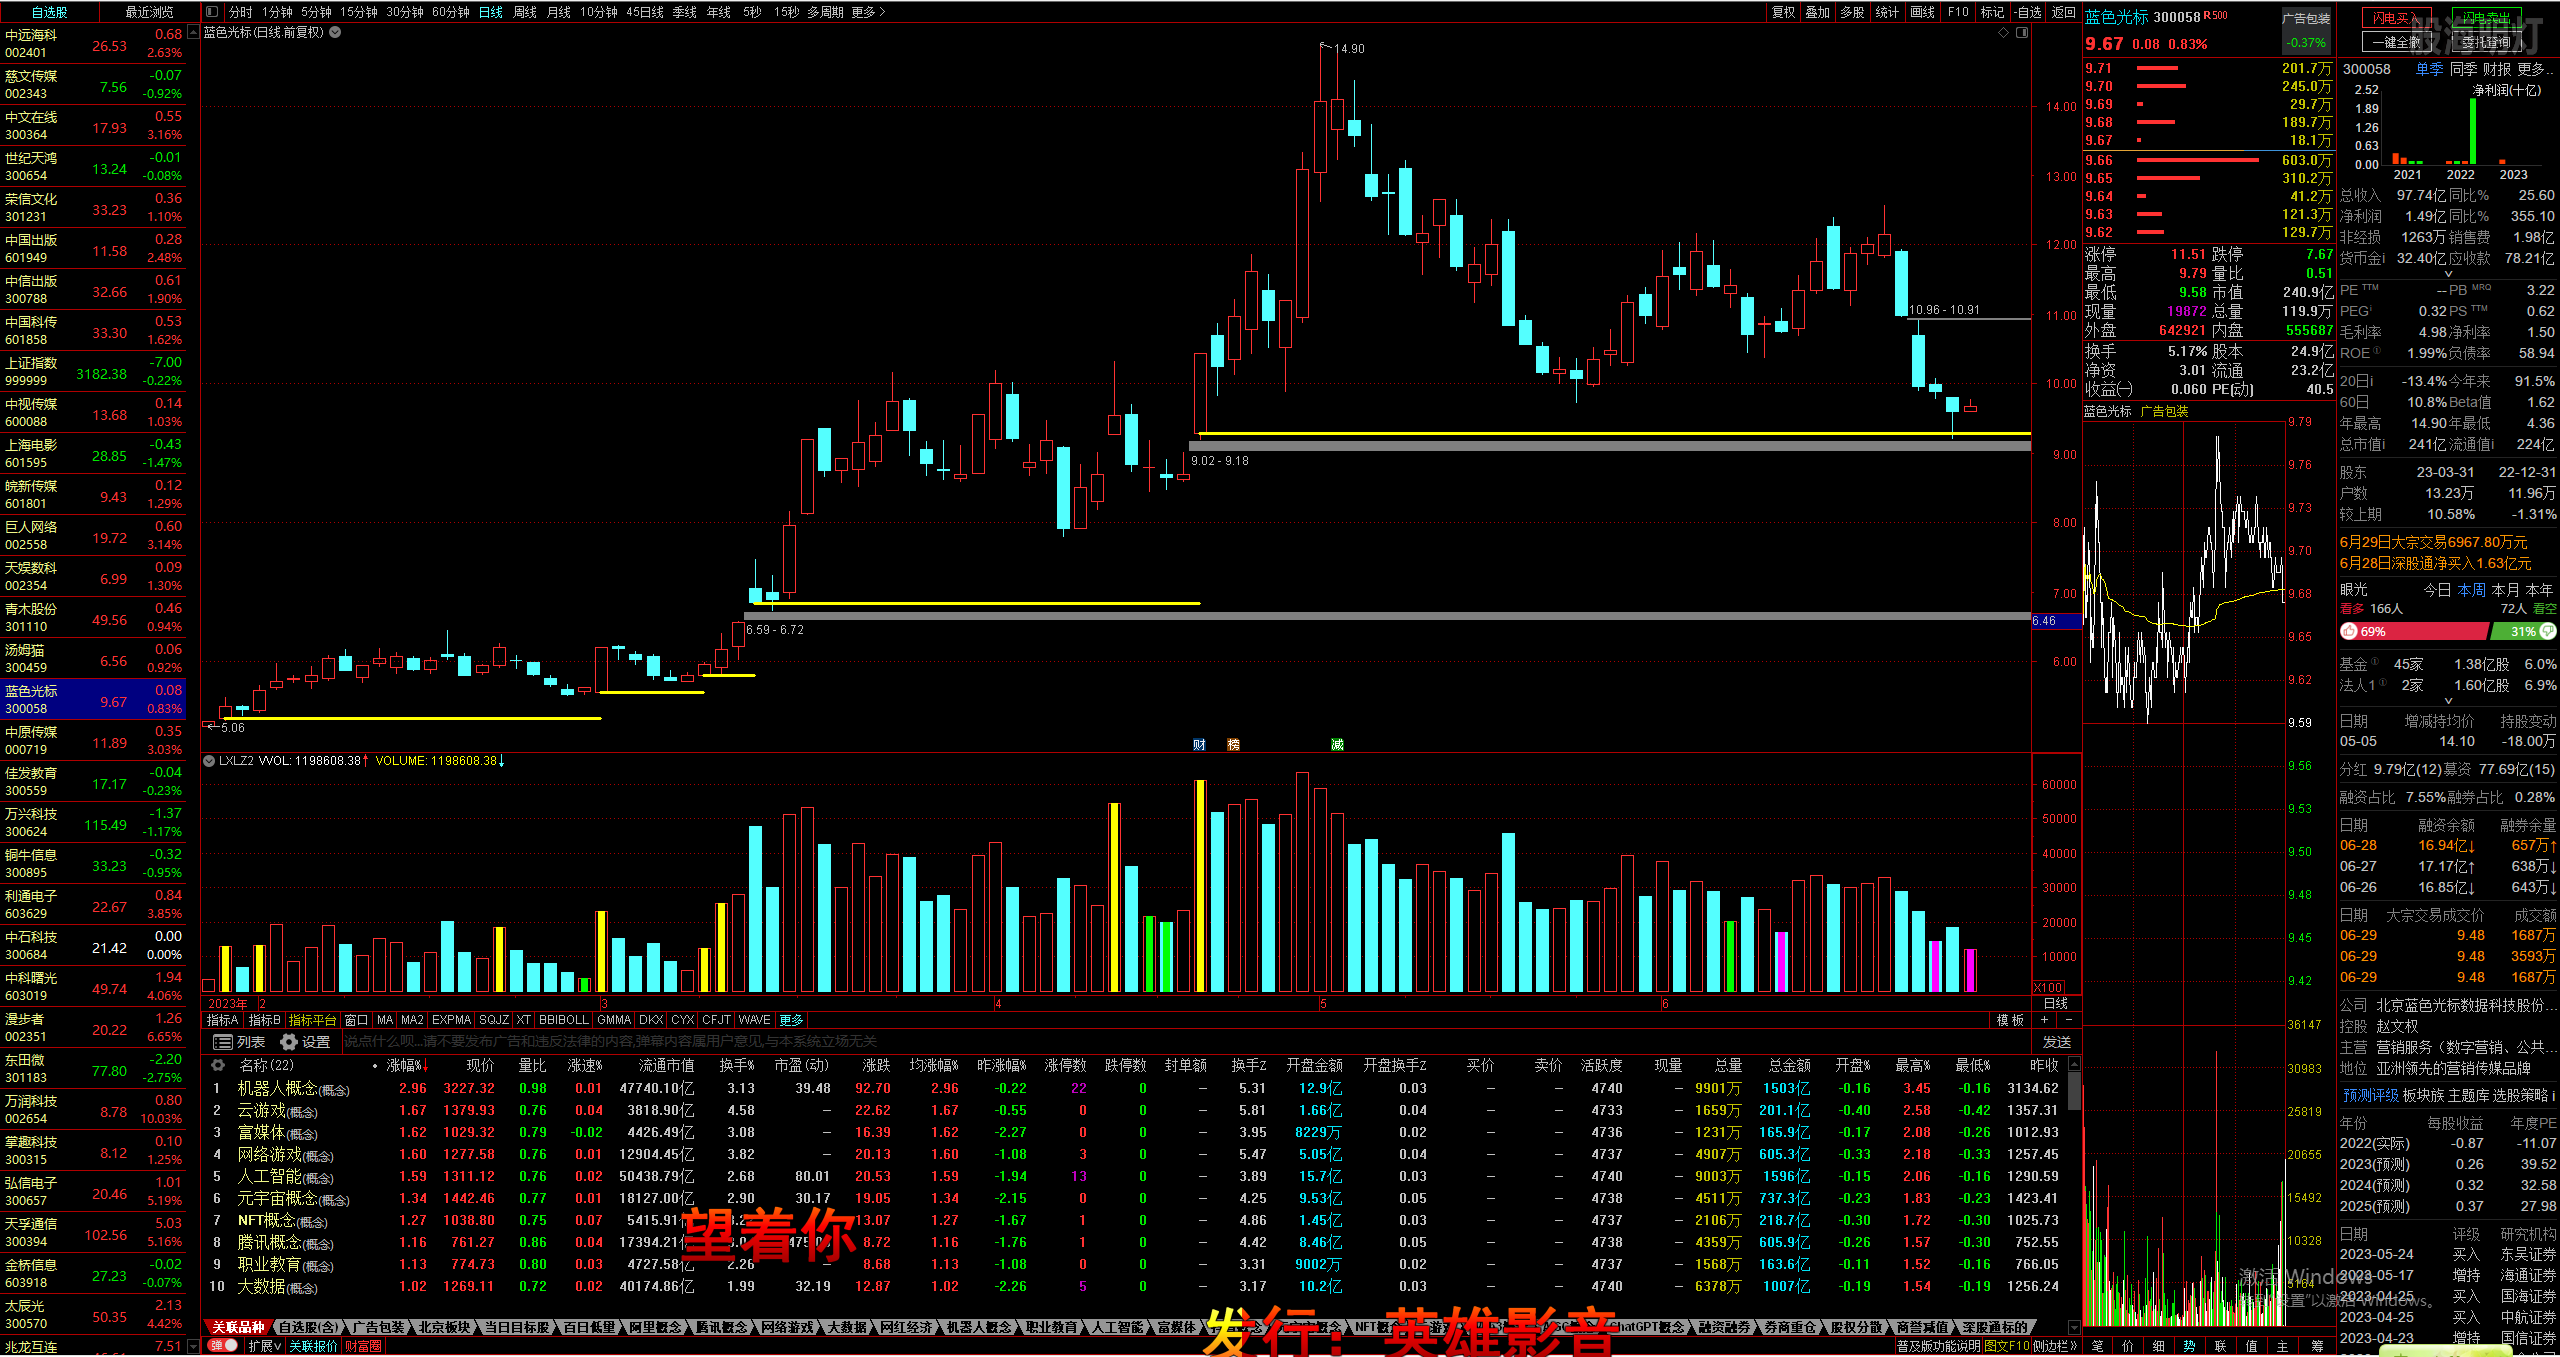Open the F10 company info
The height and width of the screenshot is (1357, 2560).
click(x=1958, y=12)
